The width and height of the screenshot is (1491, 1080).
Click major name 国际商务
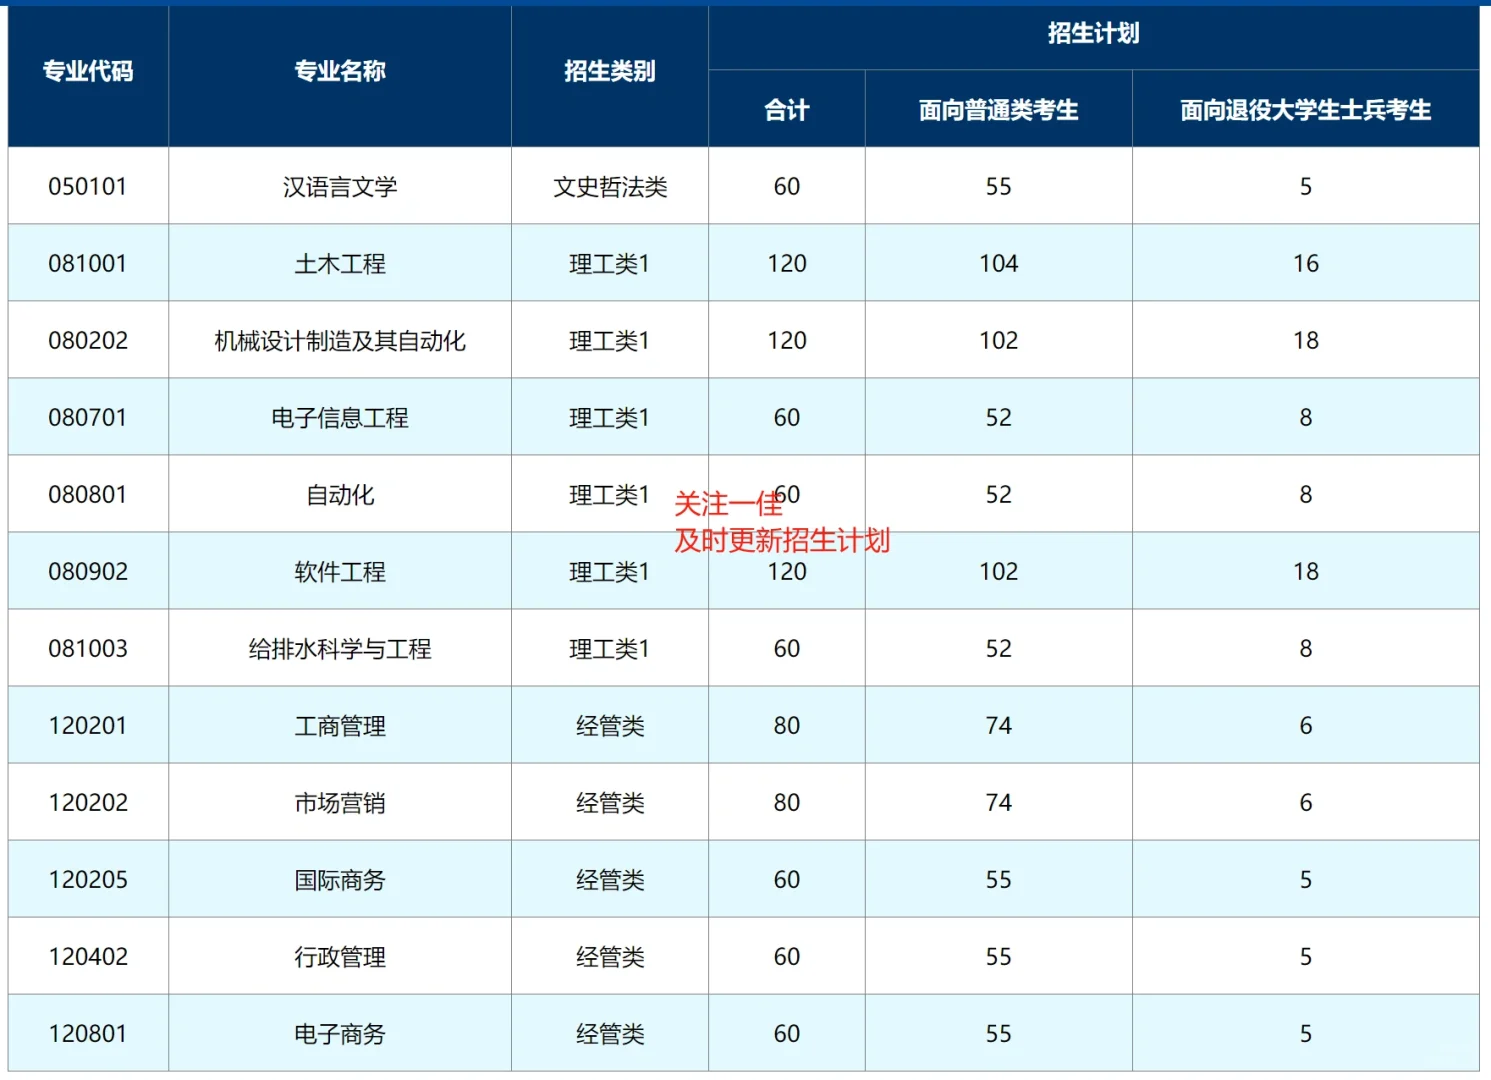pos(340,880)
